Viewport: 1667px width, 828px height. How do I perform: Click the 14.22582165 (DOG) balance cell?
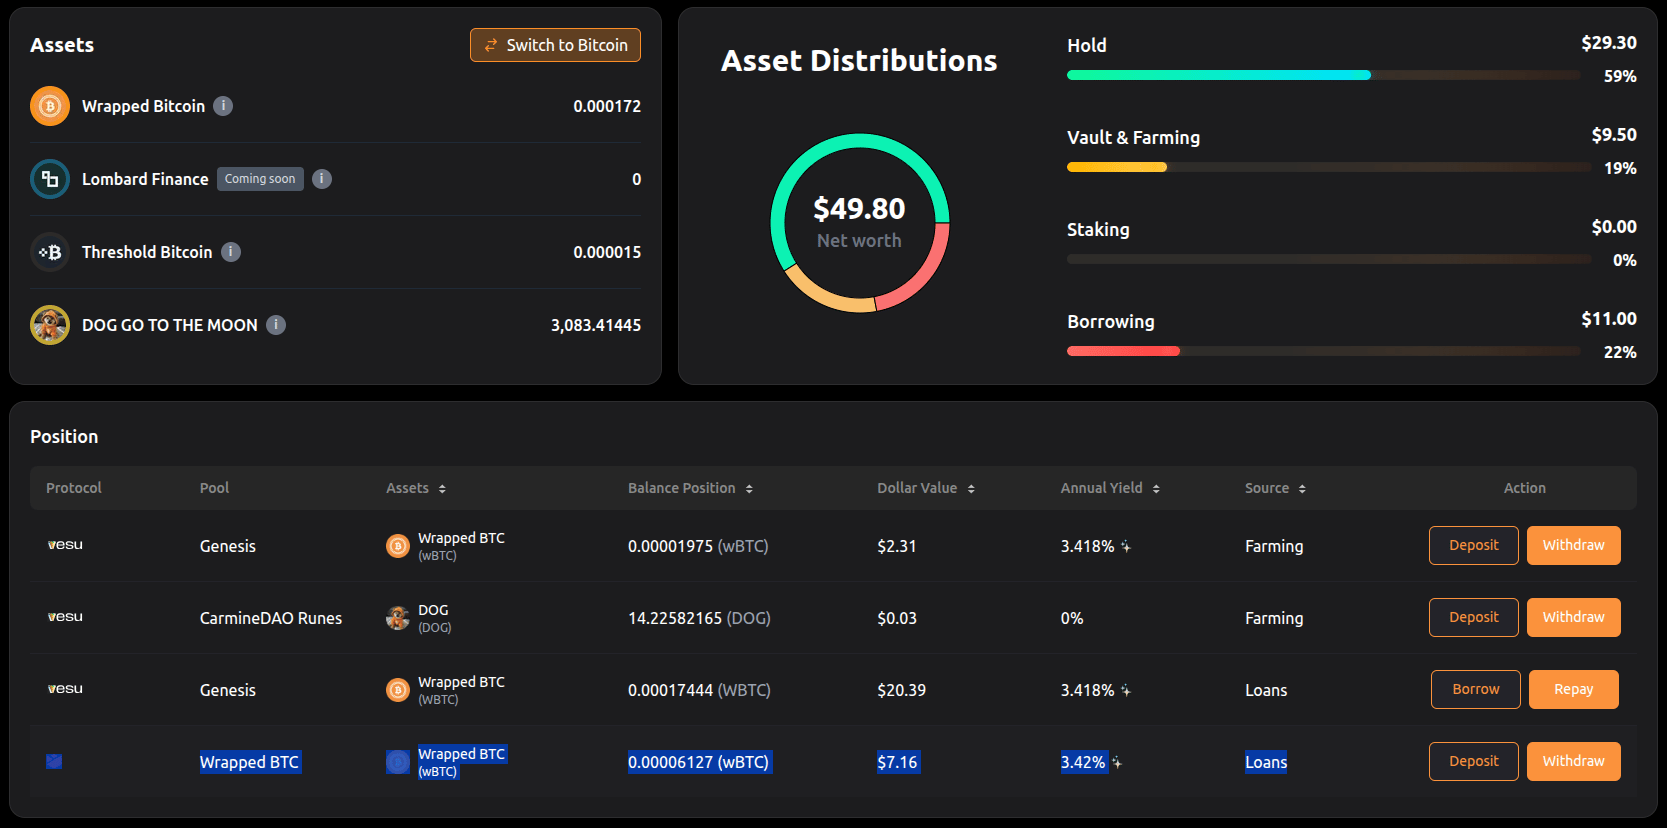(x=699, y=618)
